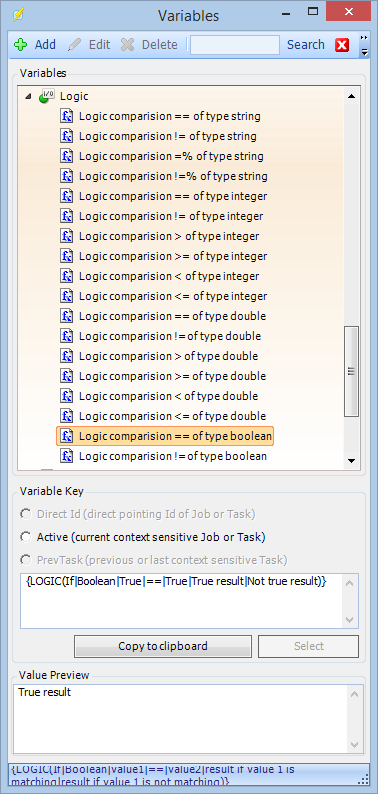This screenshot has width=378, height=794.
Task: Click the Logic folder I/O icon
Action: tap(47, 96)
